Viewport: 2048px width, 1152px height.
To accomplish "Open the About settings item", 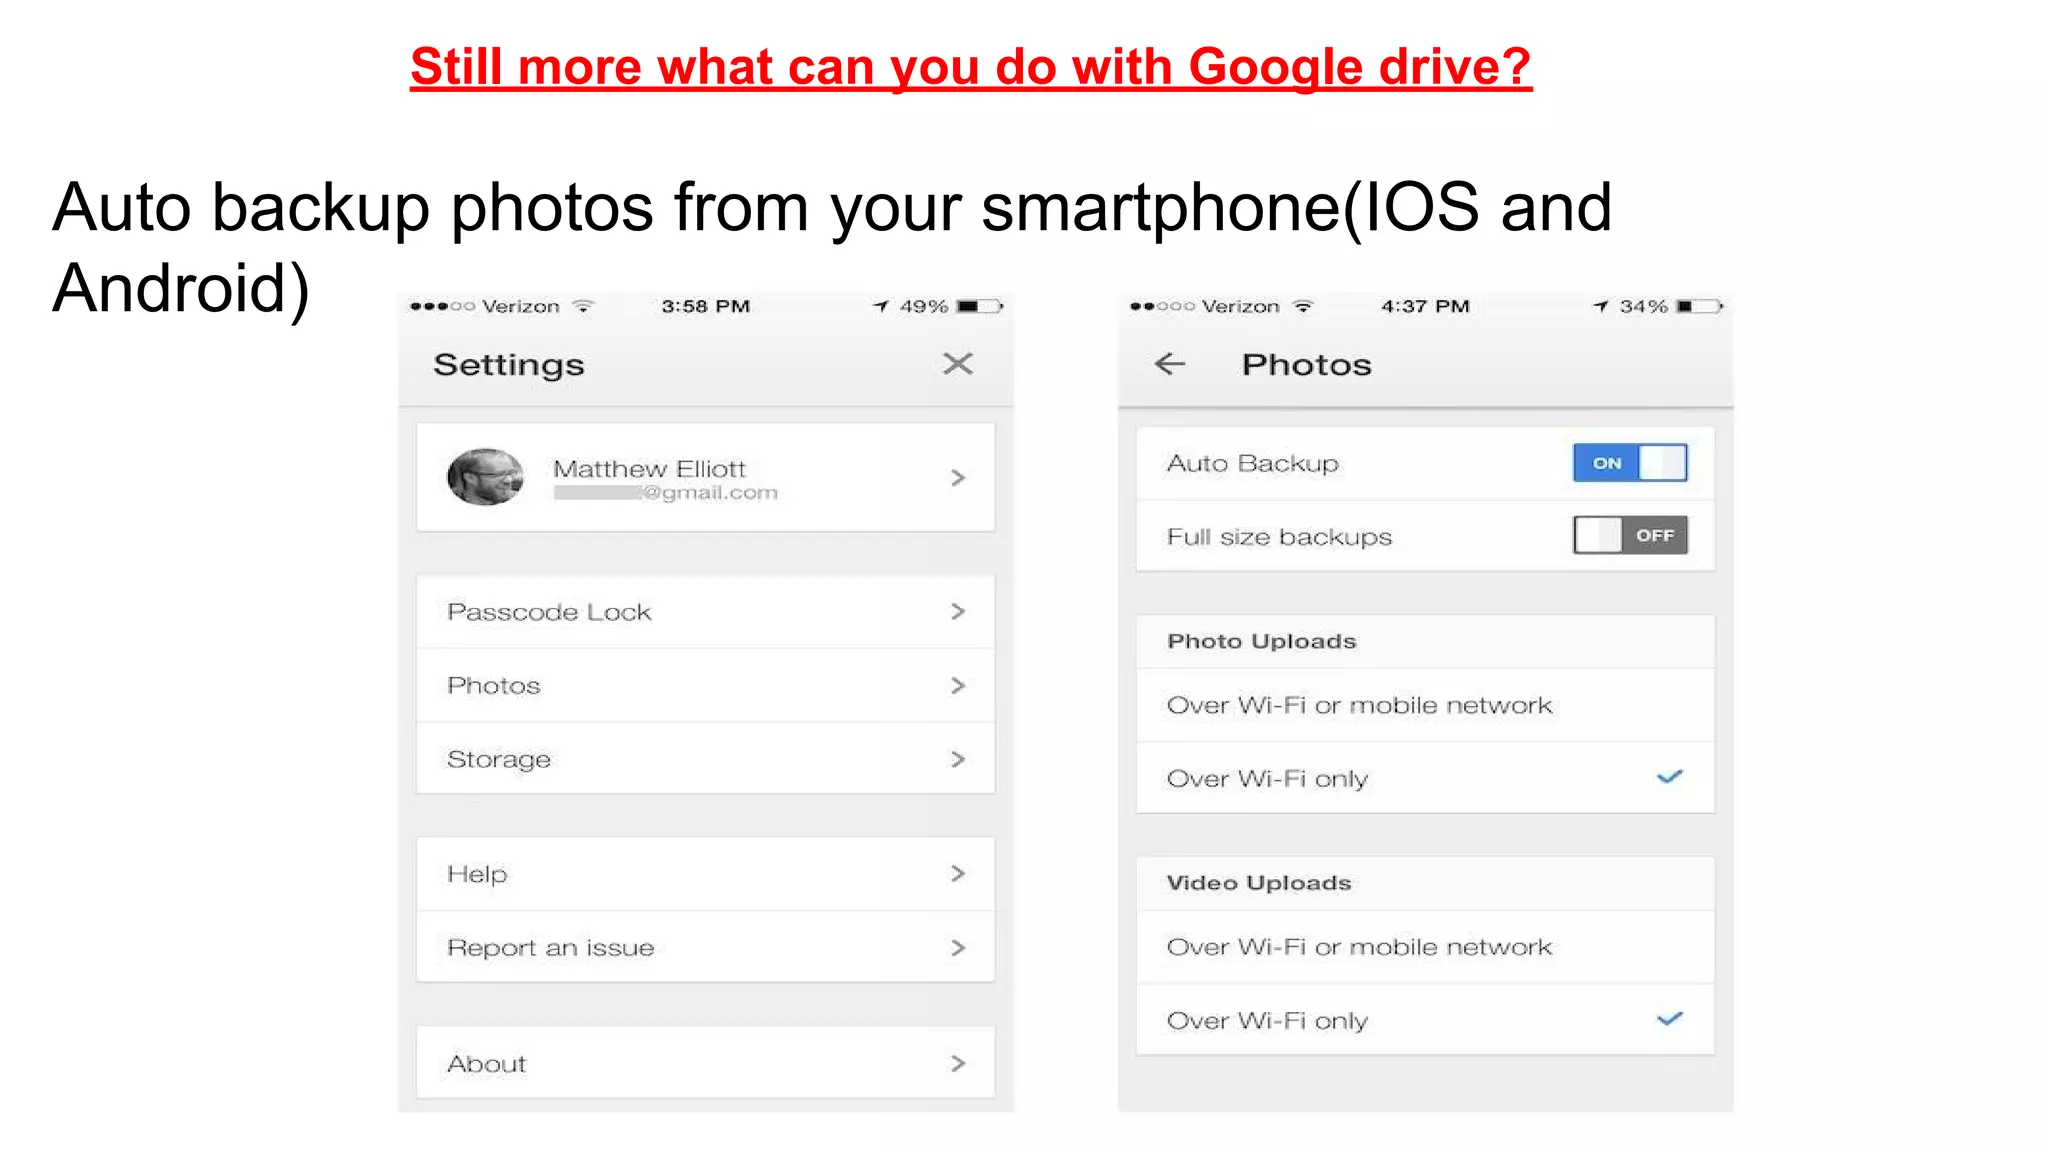I will click(x=705, y=1063).
